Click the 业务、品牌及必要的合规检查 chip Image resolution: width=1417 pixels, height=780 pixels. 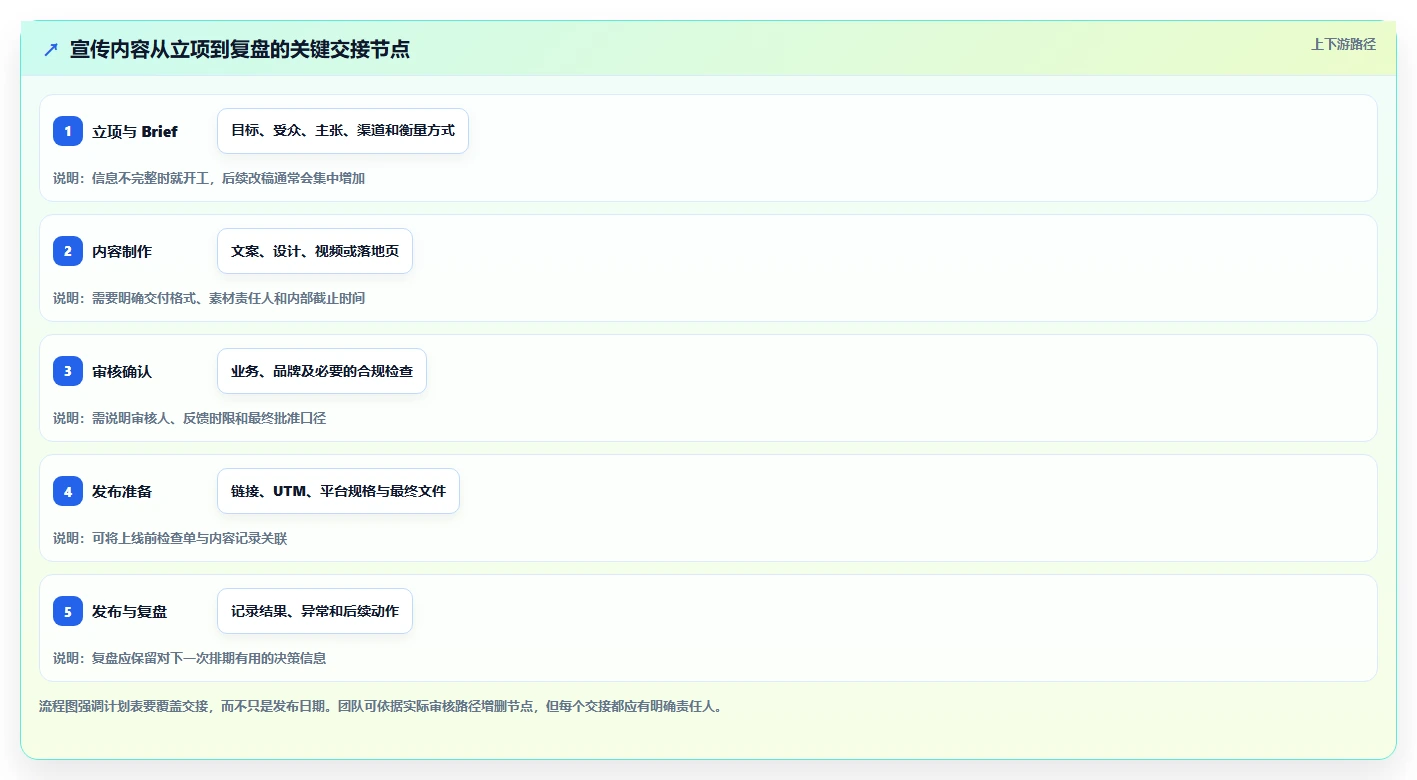[322, 371]
